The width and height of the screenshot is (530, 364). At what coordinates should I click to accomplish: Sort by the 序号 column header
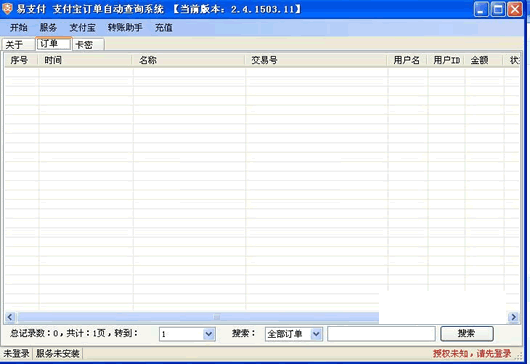22,60
